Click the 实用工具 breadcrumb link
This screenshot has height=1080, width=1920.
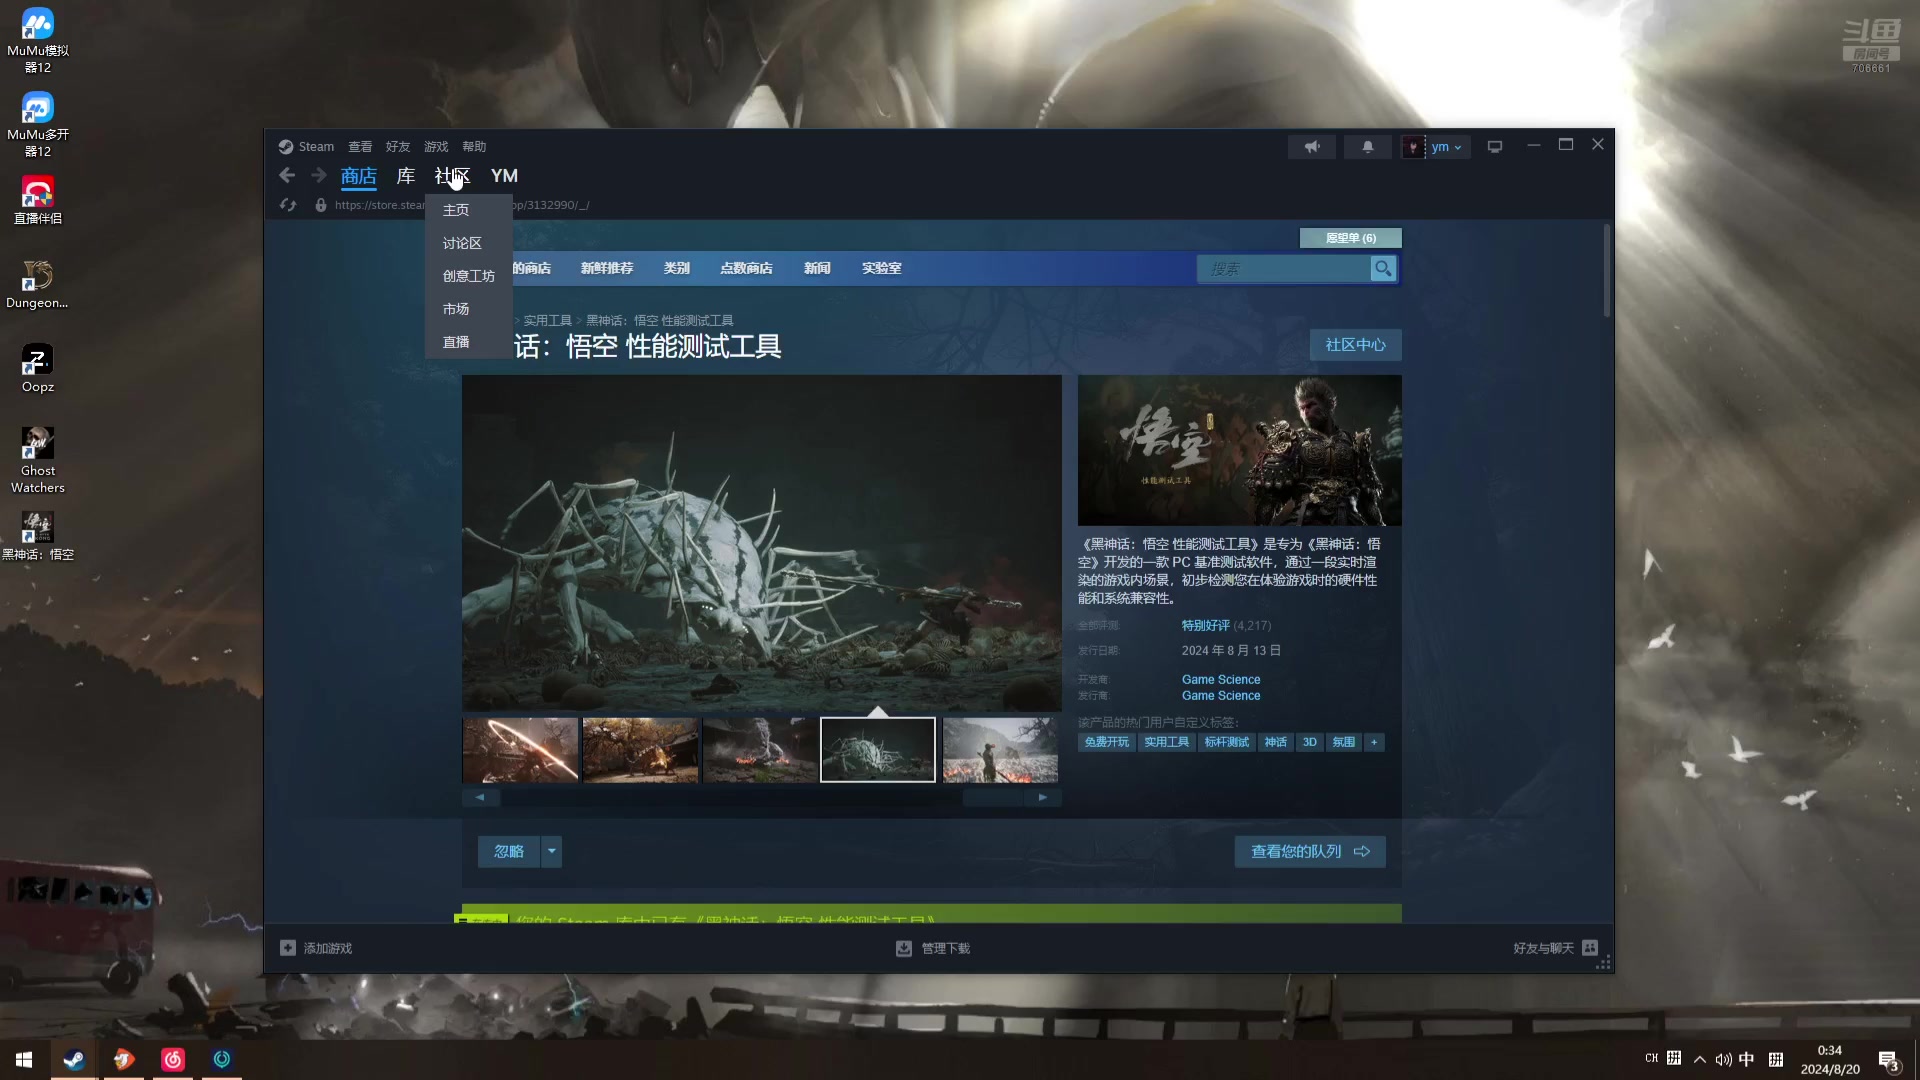tap(548, 321)
